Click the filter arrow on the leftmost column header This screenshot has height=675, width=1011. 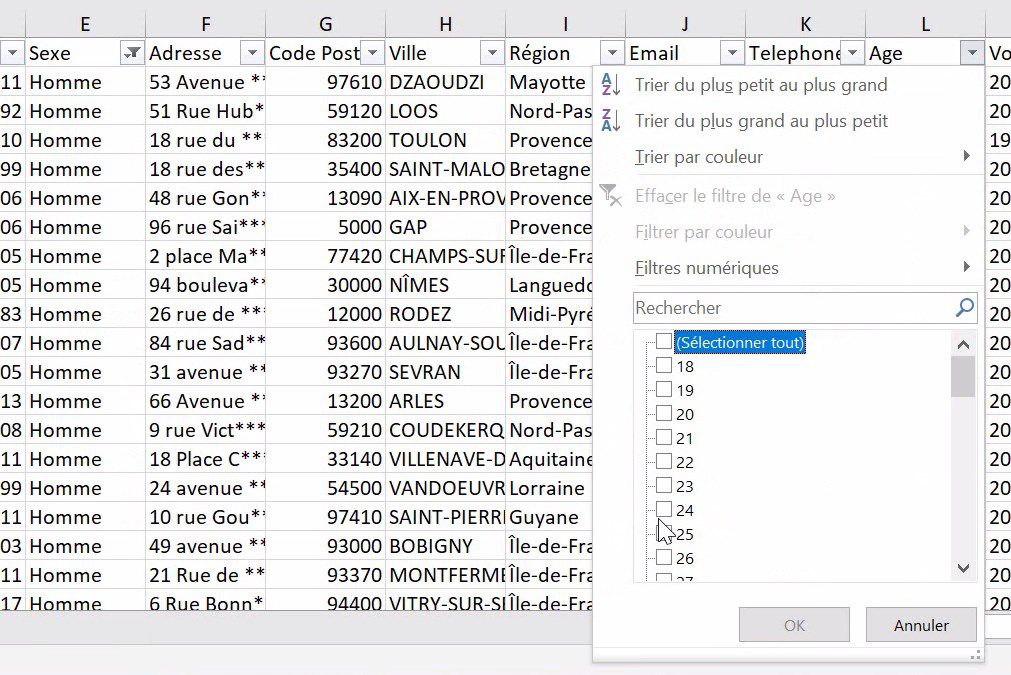10,52
